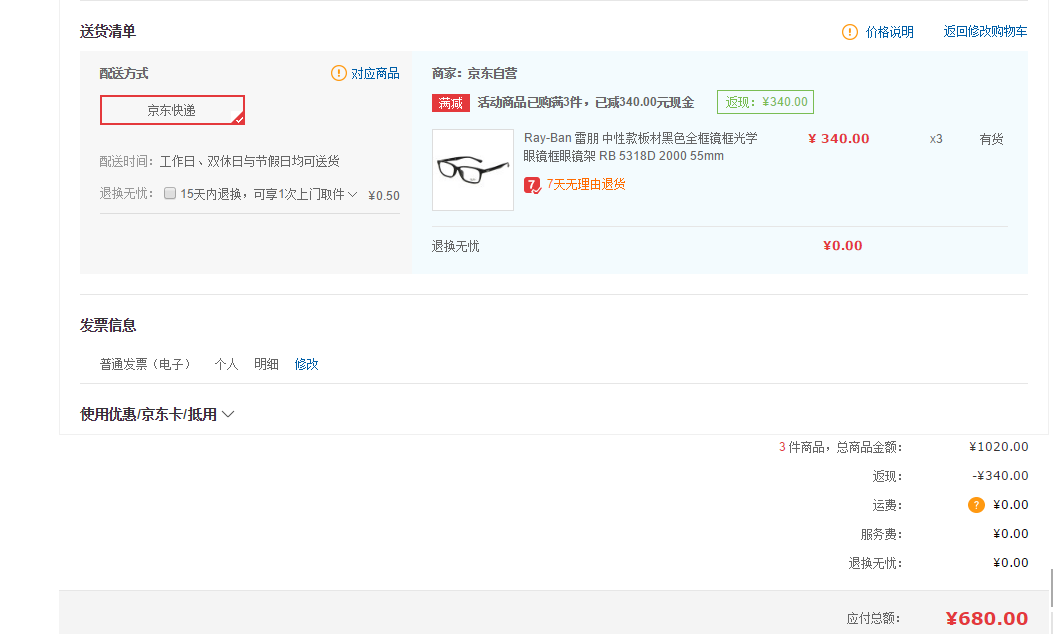Open 价格说明 link
The image size is (1053, 634).
pos(889,32)
